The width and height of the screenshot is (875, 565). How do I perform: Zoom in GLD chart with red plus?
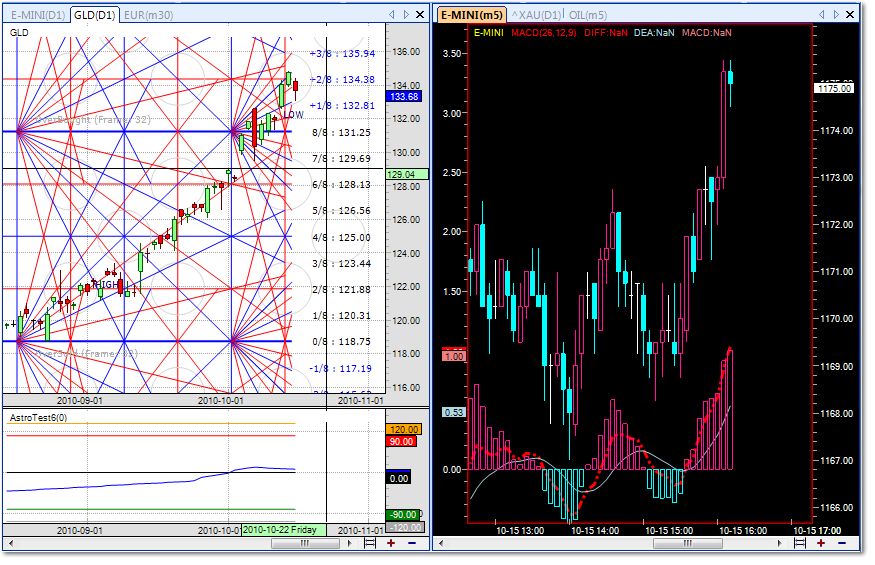pos(391,543)
